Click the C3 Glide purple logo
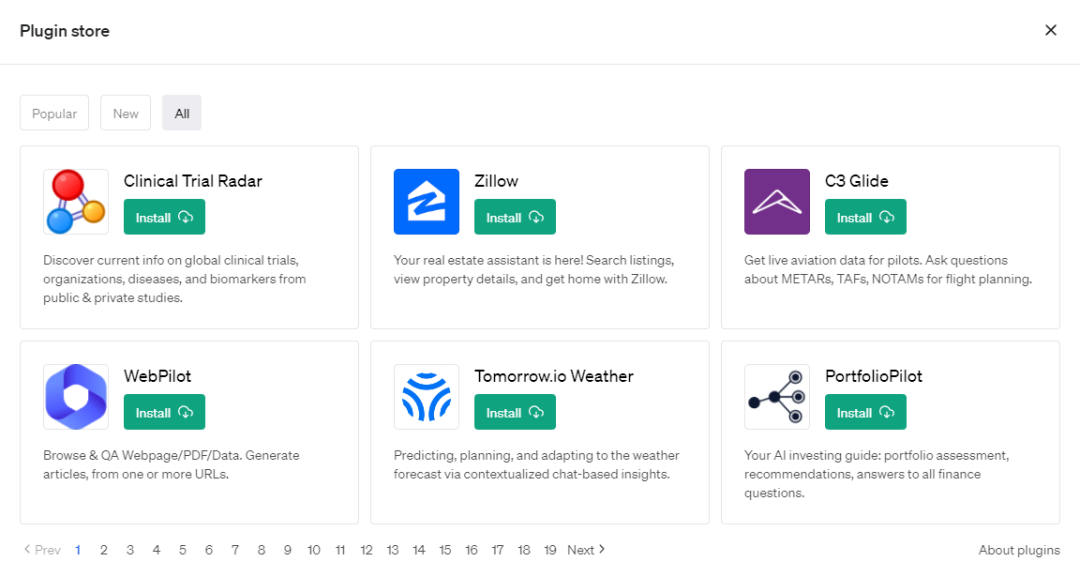Screen dimensions: 1080x577 point(777,202)
